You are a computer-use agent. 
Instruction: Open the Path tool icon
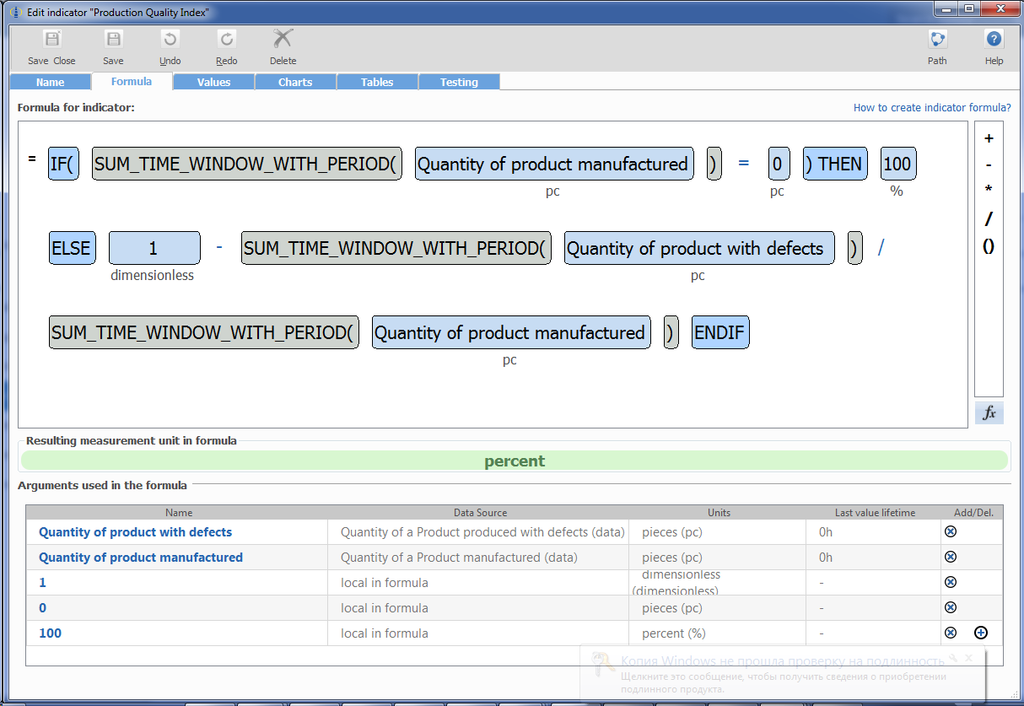[x=937, y=40]
